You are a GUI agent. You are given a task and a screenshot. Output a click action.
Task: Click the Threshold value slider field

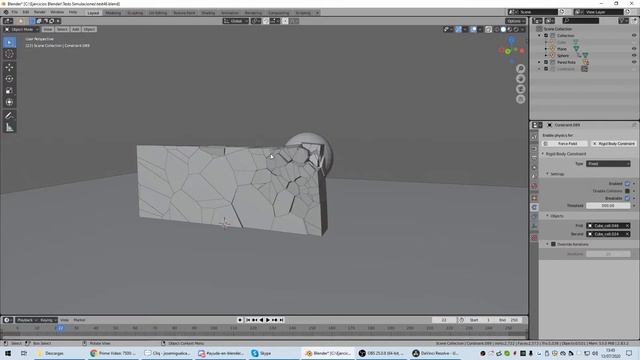click(608, 206)
